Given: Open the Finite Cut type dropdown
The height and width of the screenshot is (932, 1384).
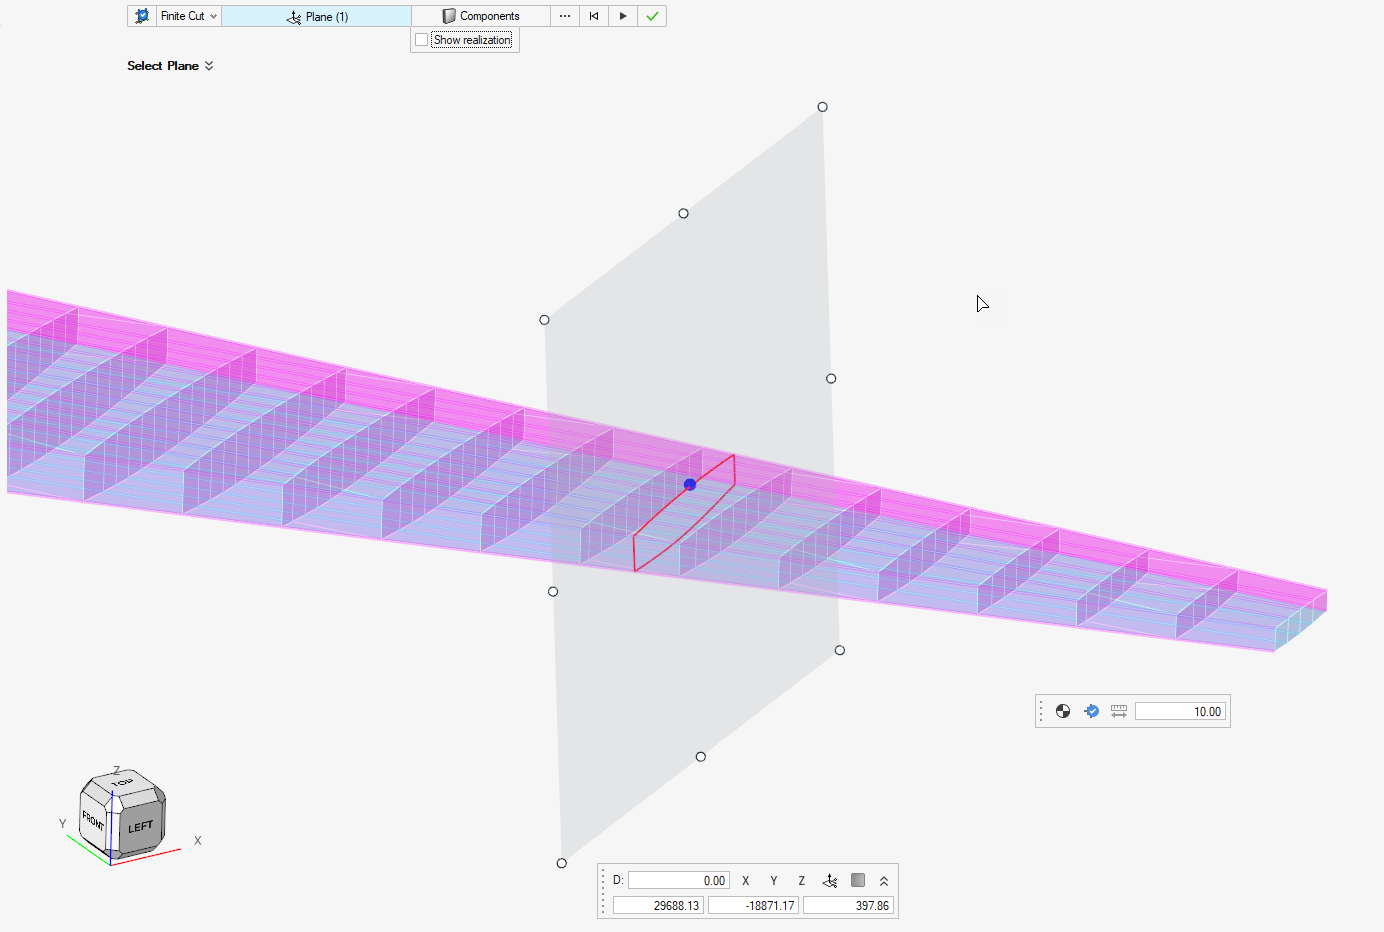Looking at the screenshot, I should coord(213,17).
